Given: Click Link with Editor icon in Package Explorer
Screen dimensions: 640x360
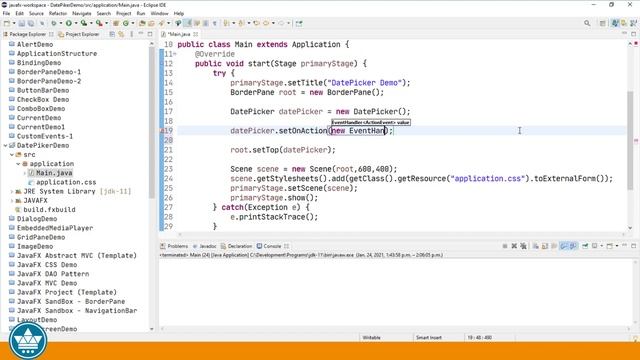Looking at the screenshot, I should click(121, 34).
